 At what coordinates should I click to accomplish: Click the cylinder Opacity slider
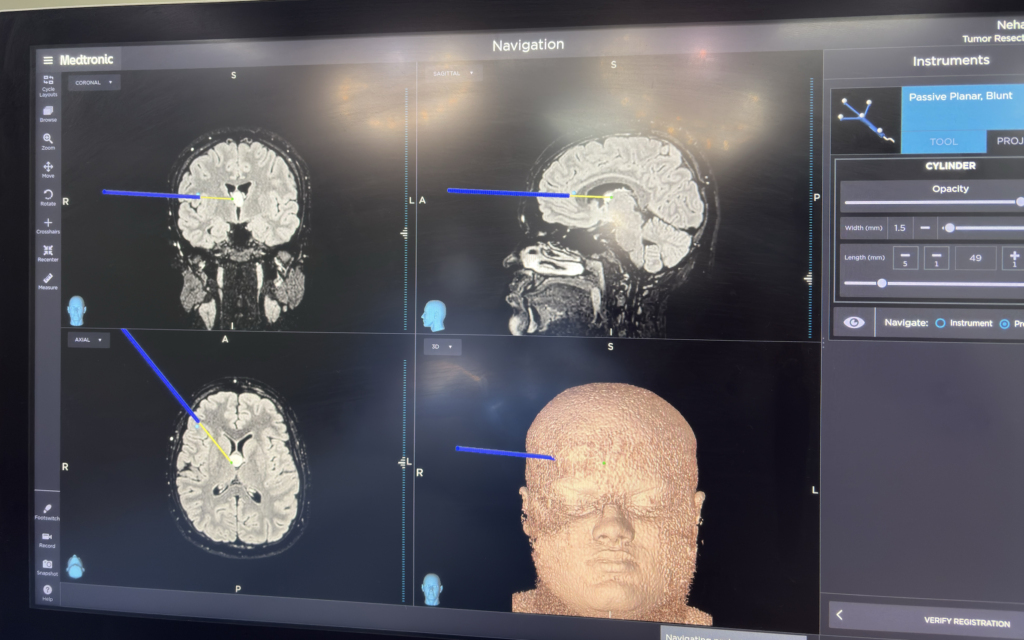pos(930,202)
